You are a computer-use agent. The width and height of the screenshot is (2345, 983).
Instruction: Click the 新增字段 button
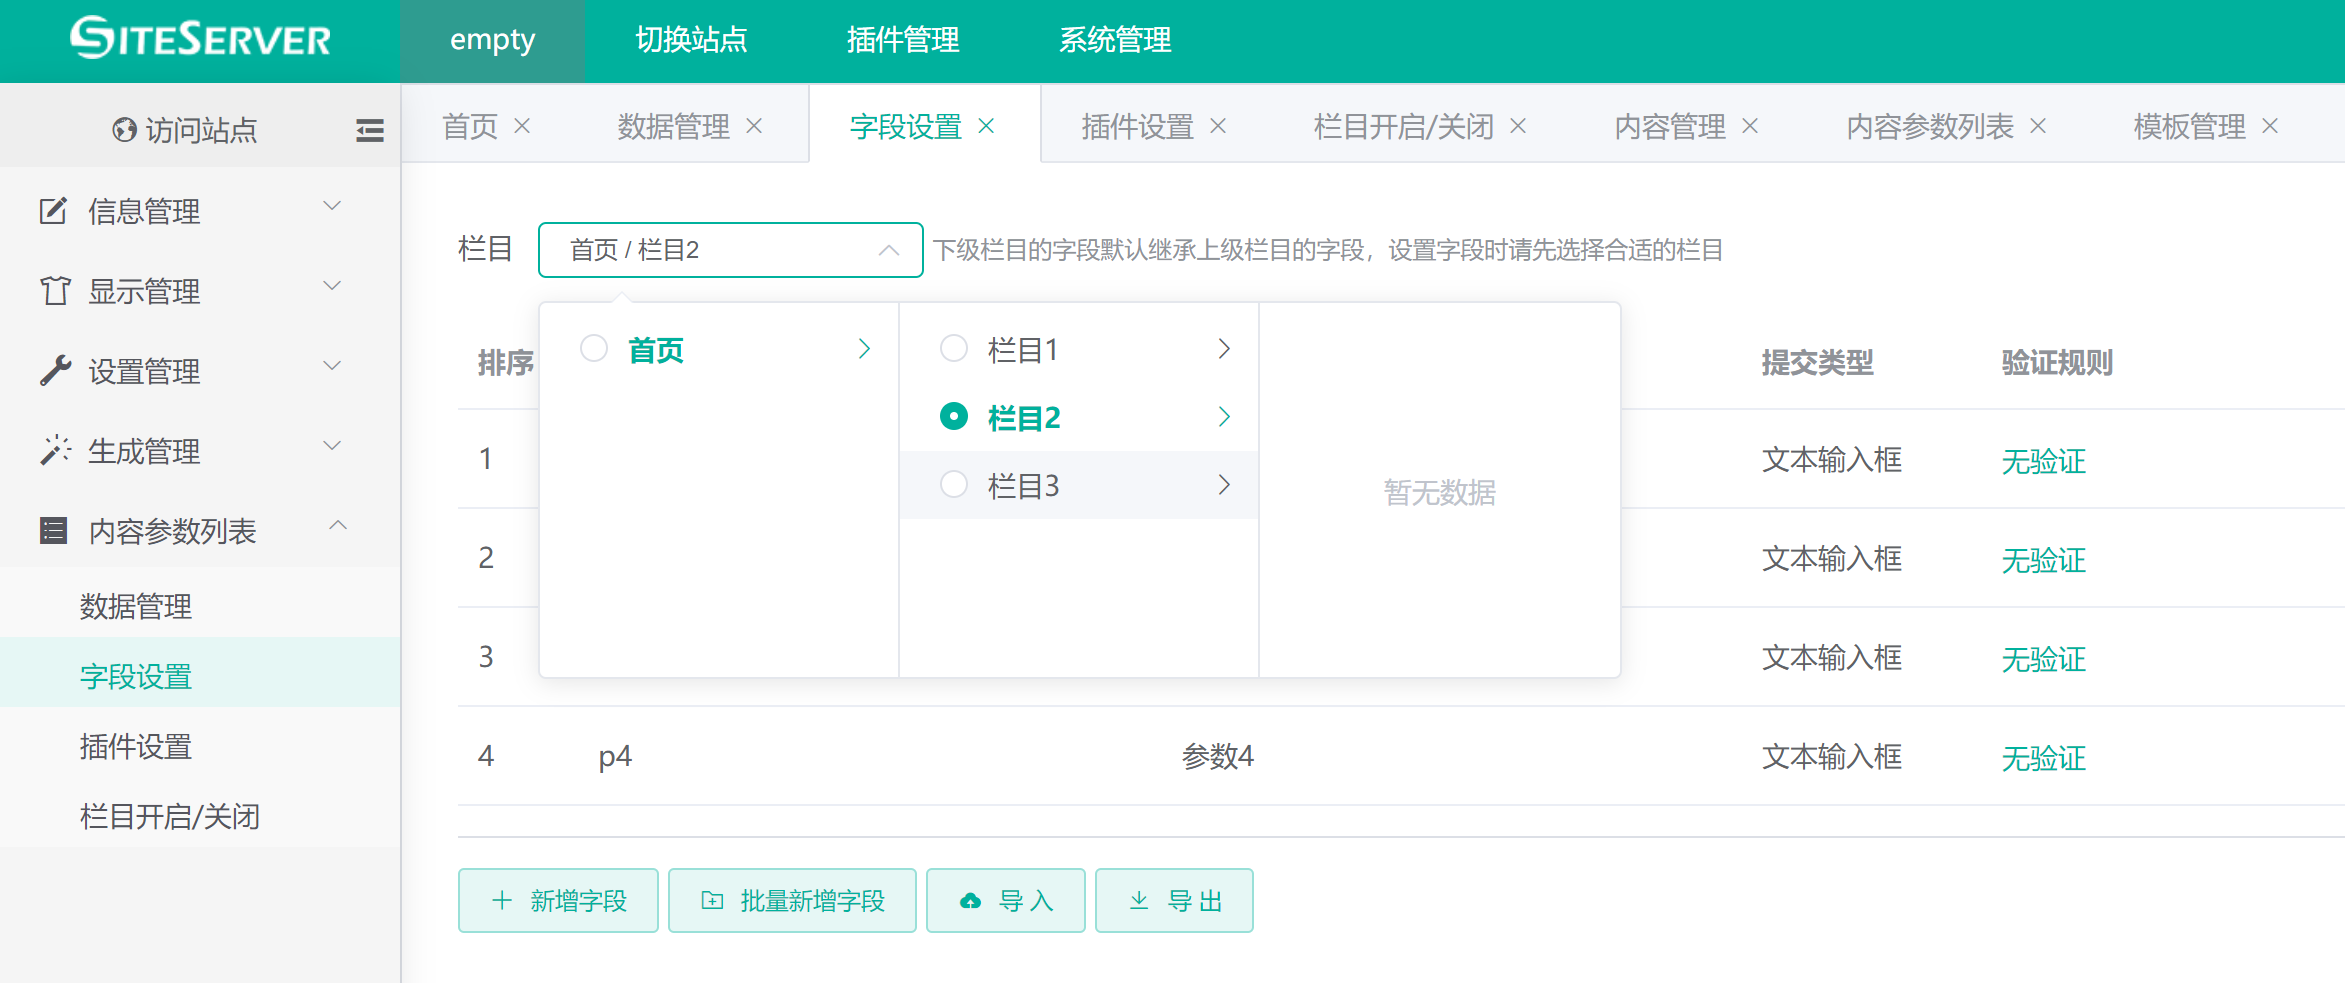pos(558,901)
